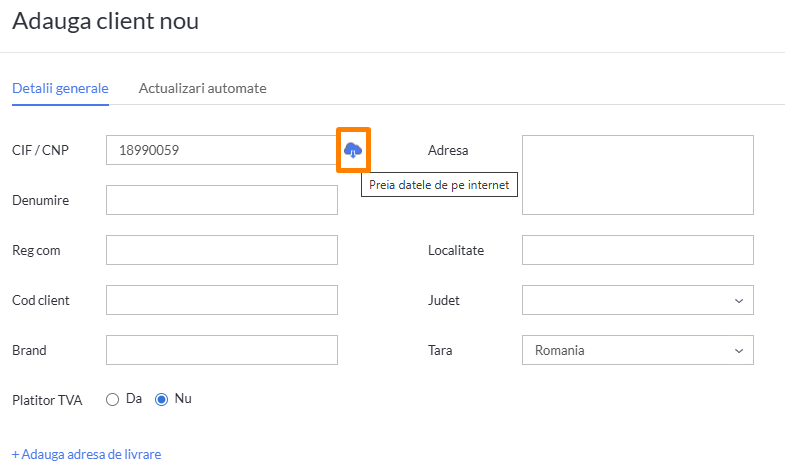Expand the Tara dropdown showing Romania
785x474 pixels.
[x=637, y=350]
